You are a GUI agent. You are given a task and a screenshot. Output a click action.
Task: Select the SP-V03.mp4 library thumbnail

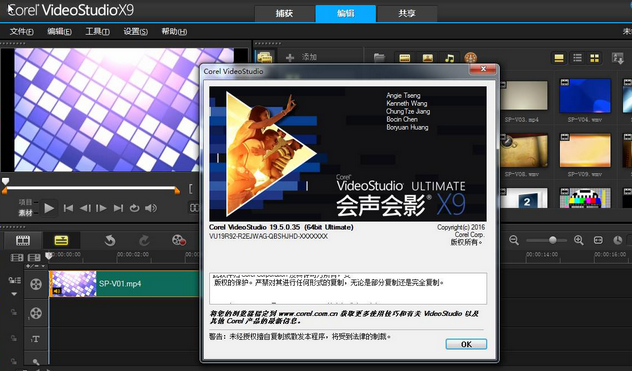524,96
